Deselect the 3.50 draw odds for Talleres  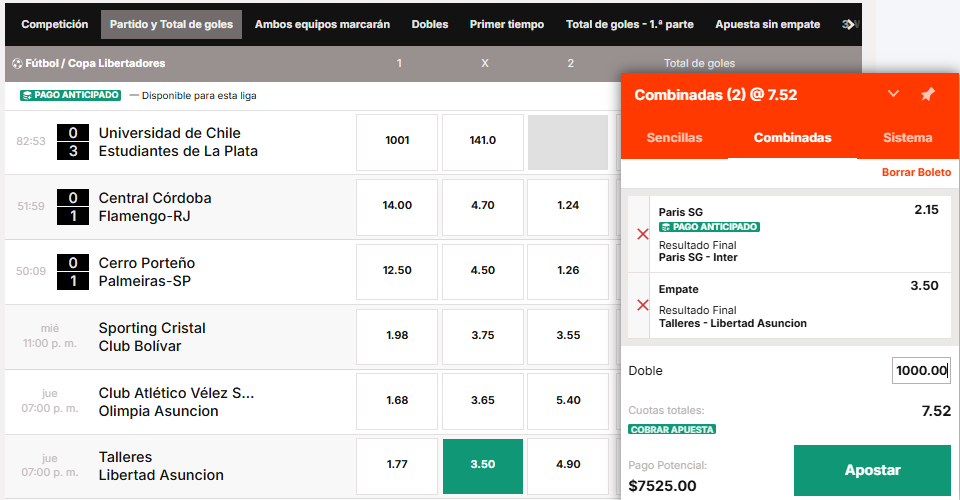point(483,466)
